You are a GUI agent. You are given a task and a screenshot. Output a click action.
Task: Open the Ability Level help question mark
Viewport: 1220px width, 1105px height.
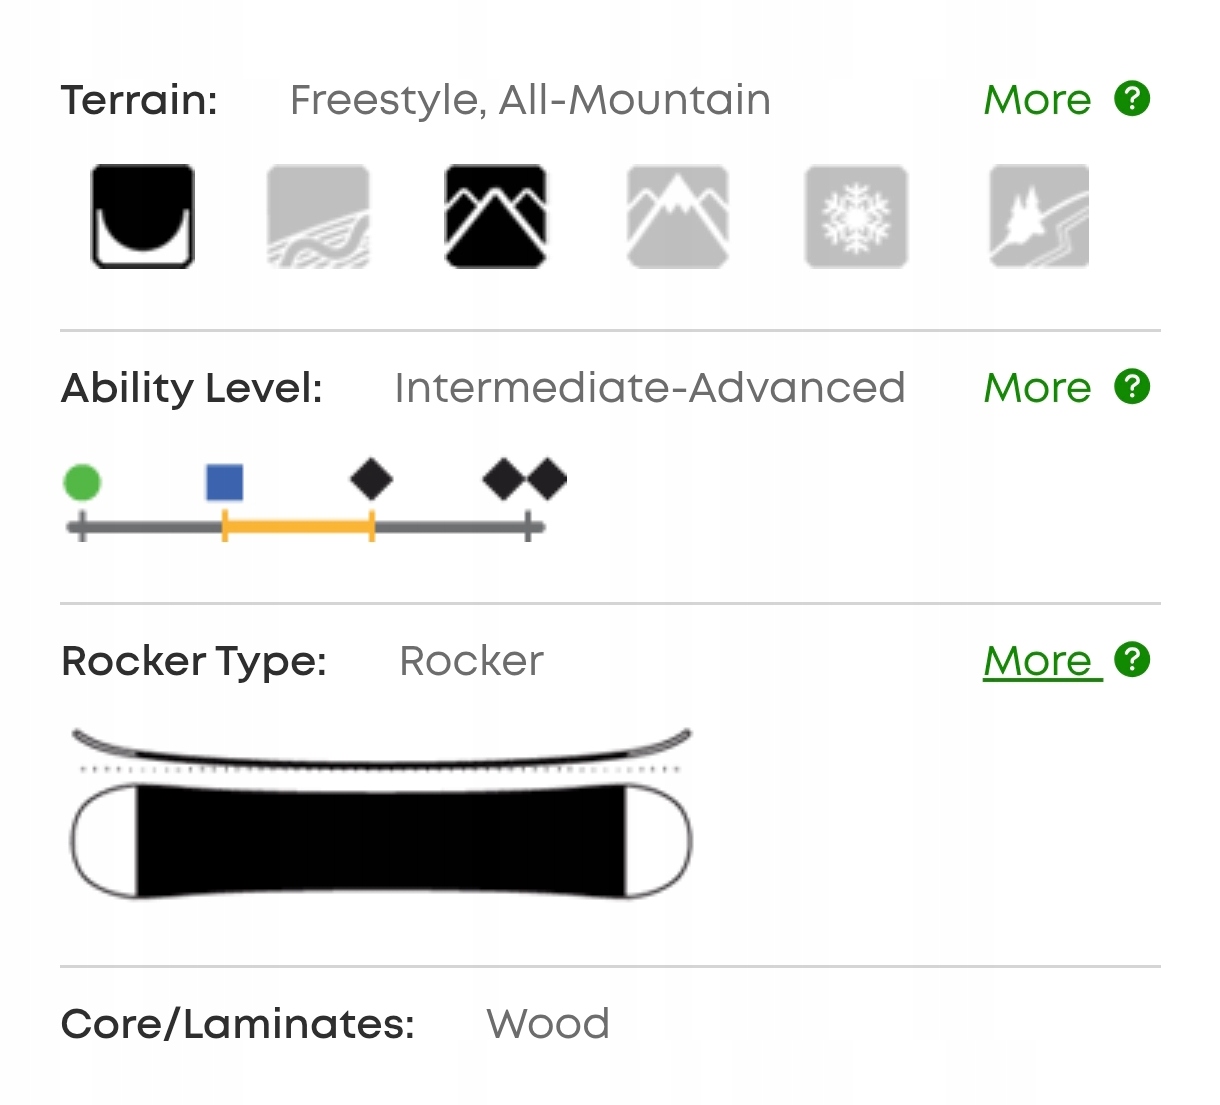point(1132,386)
